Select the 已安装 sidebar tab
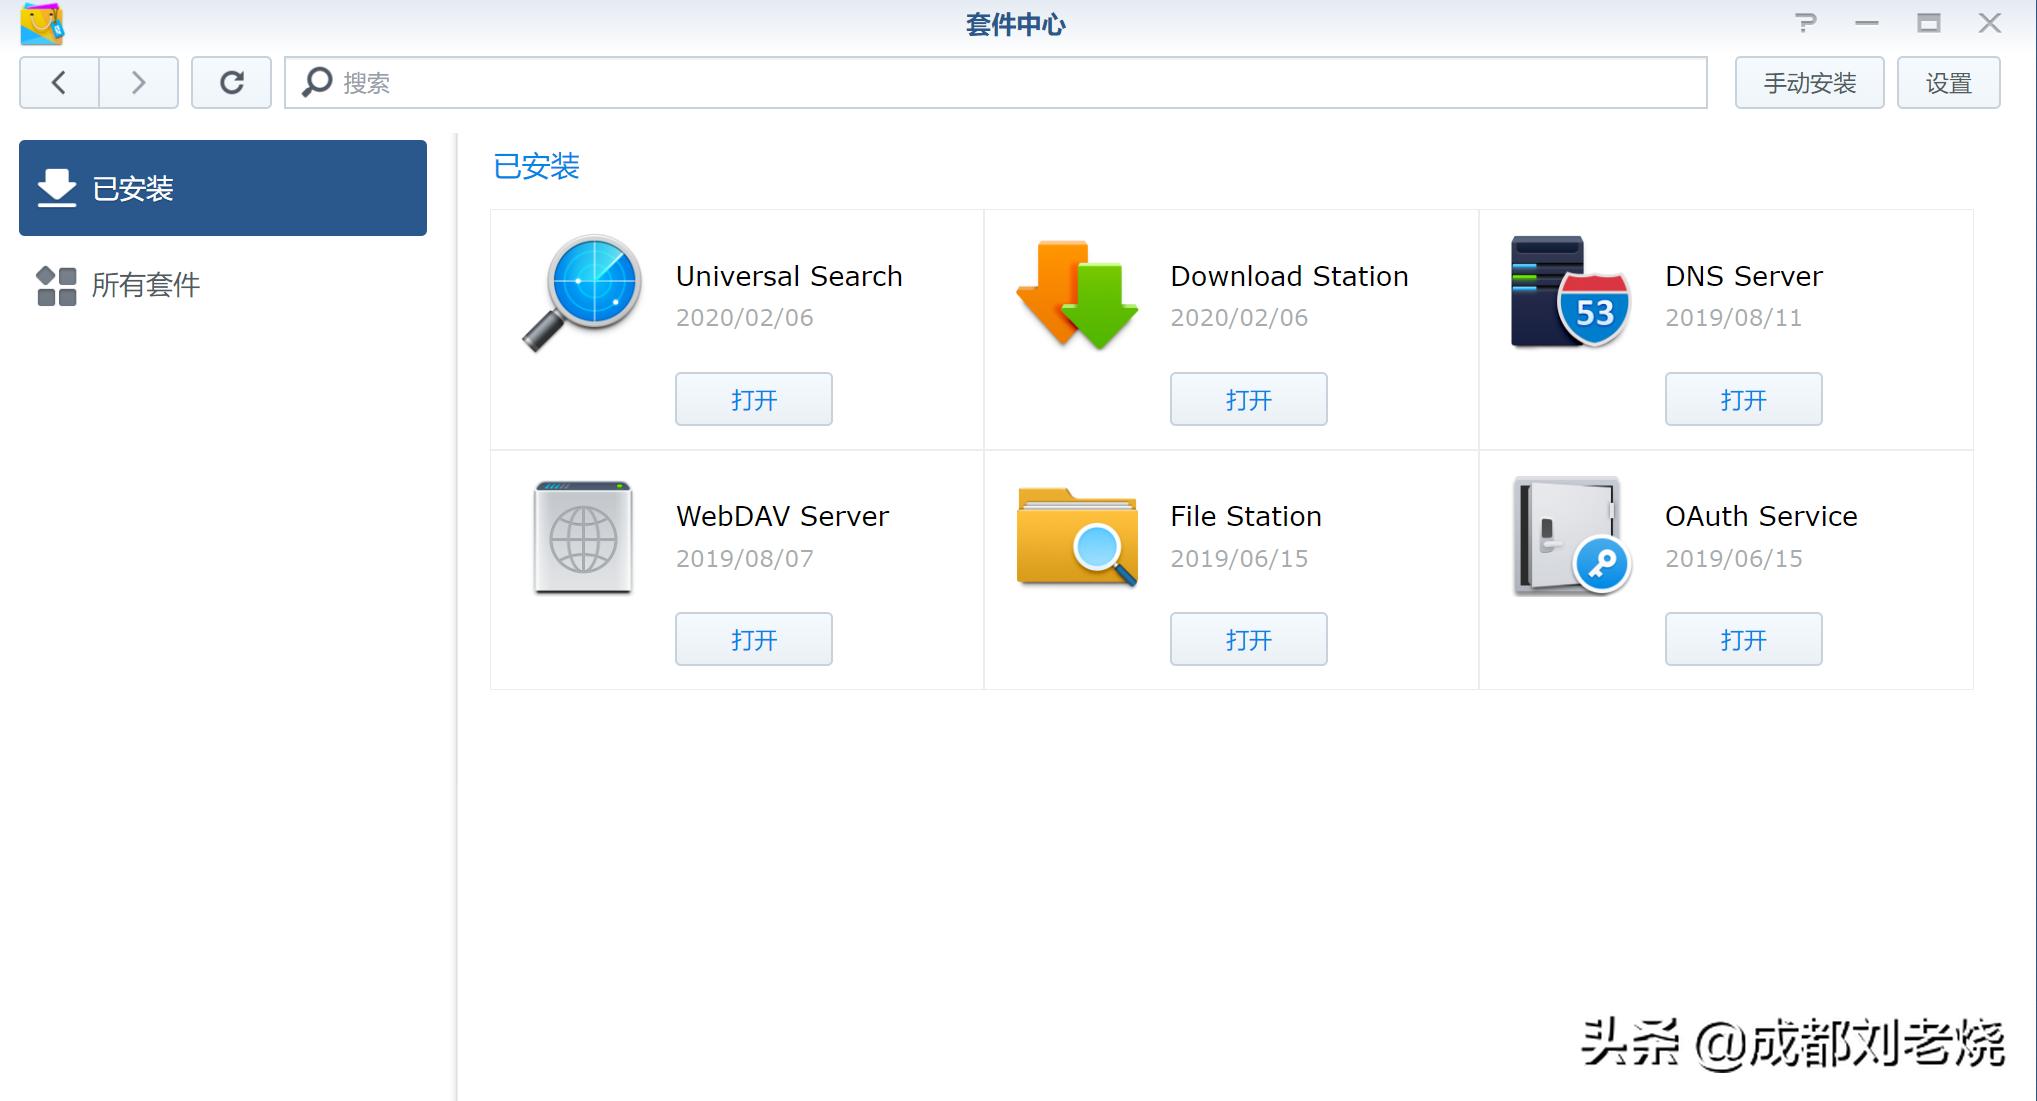Viewport: 2037px width, 1101px height. pos(223,188)
